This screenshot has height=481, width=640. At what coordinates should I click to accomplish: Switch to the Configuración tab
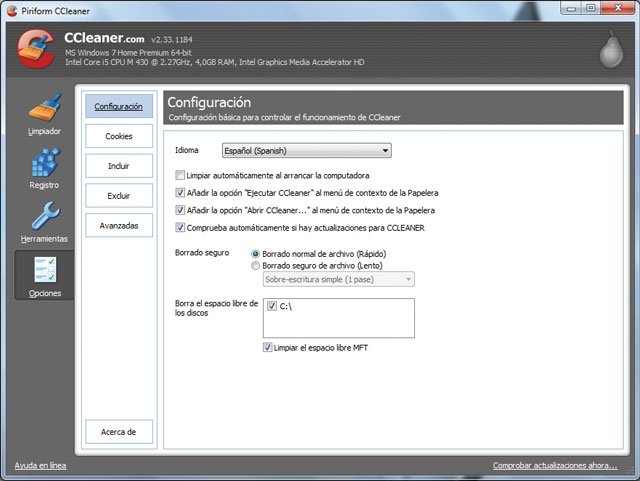119,106
